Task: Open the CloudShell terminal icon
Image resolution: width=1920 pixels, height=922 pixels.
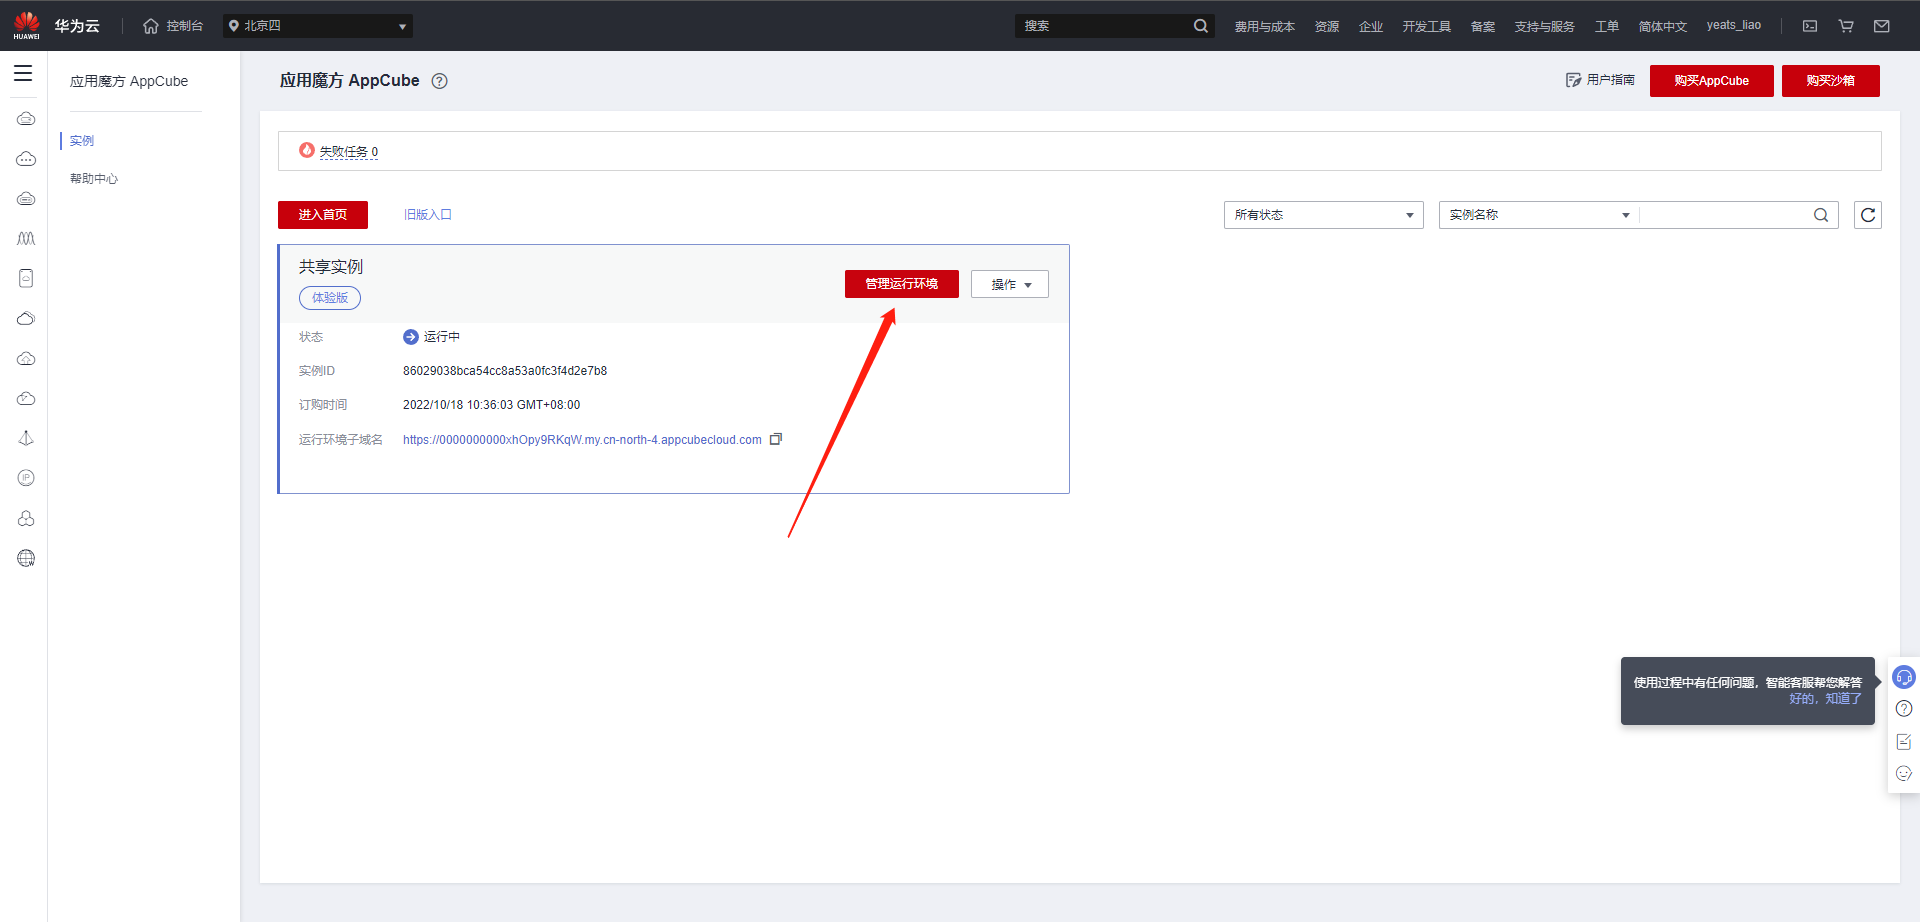Action: click(1810, 26)
